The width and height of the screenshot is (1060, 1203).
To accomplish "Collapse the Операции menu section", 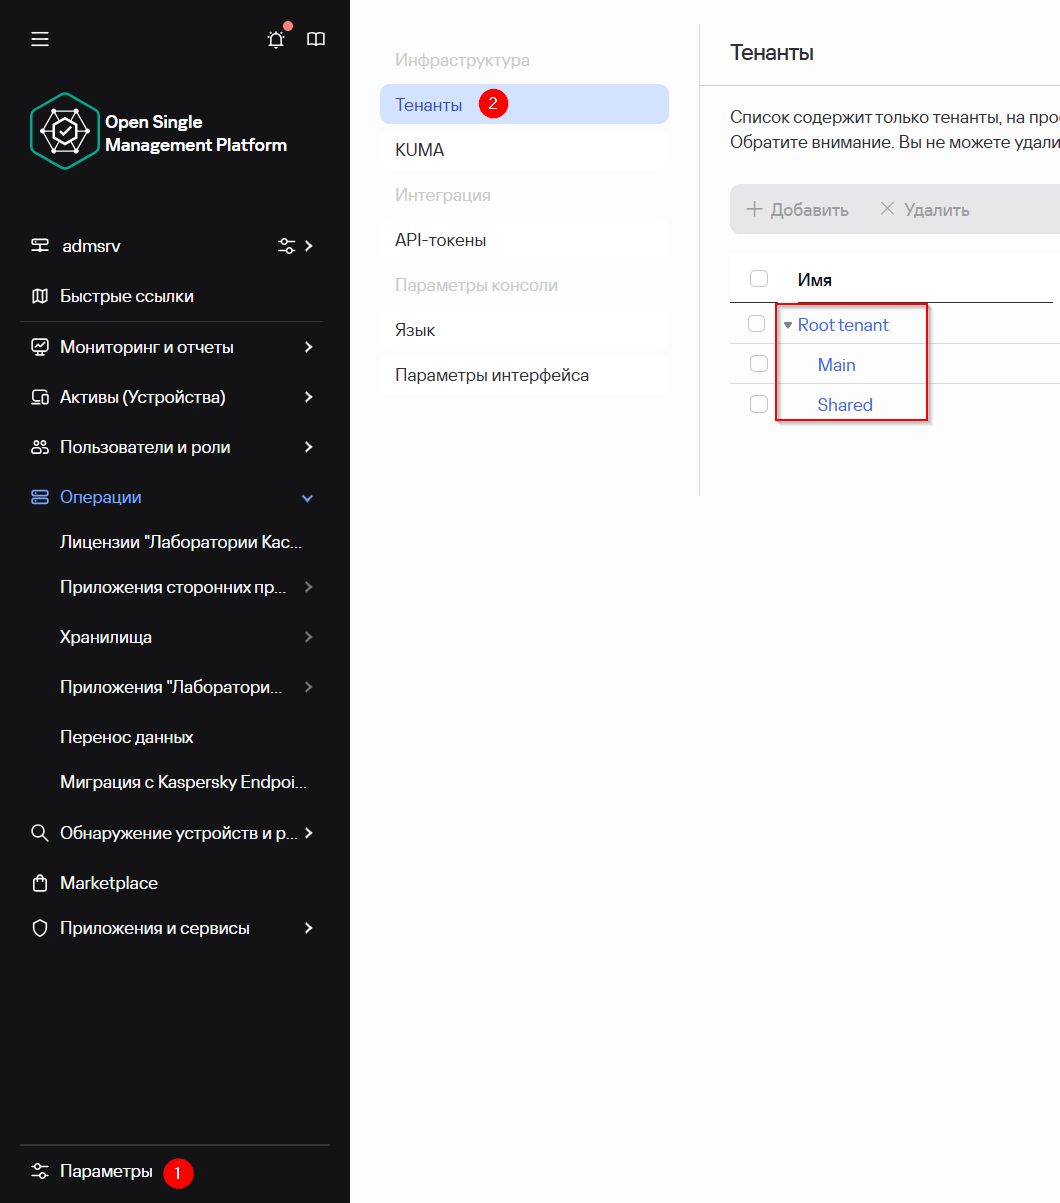I will pos(308,498).
